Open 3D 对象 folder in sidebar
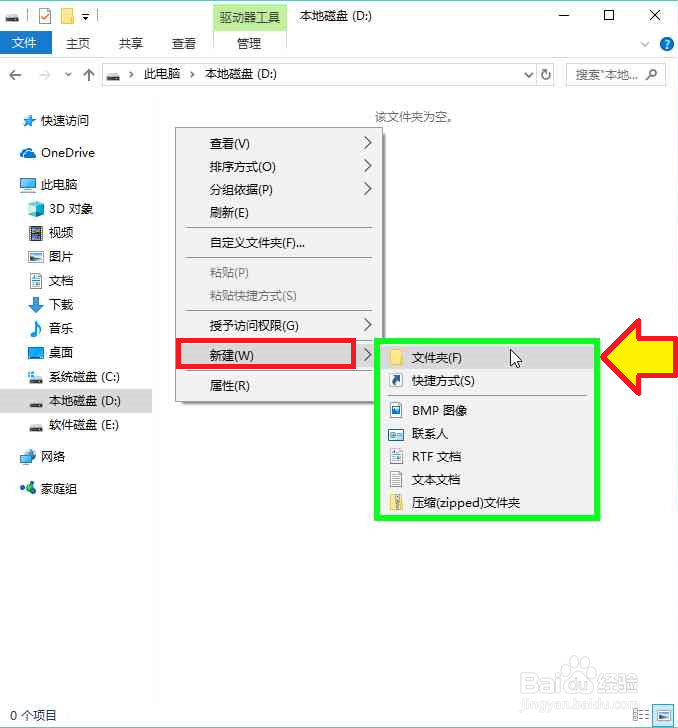Image resolution: width=678 pixels, height=728 pixels. coord(71,209)
